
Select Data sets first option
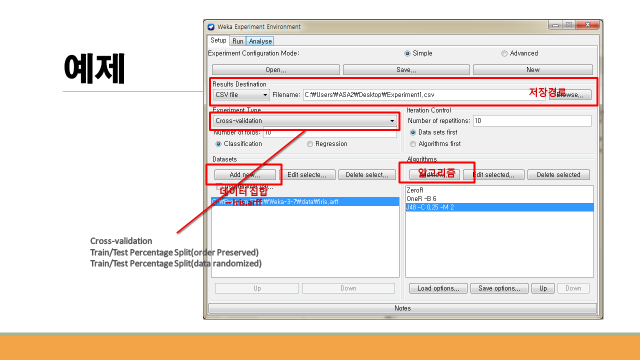(413, 133)
